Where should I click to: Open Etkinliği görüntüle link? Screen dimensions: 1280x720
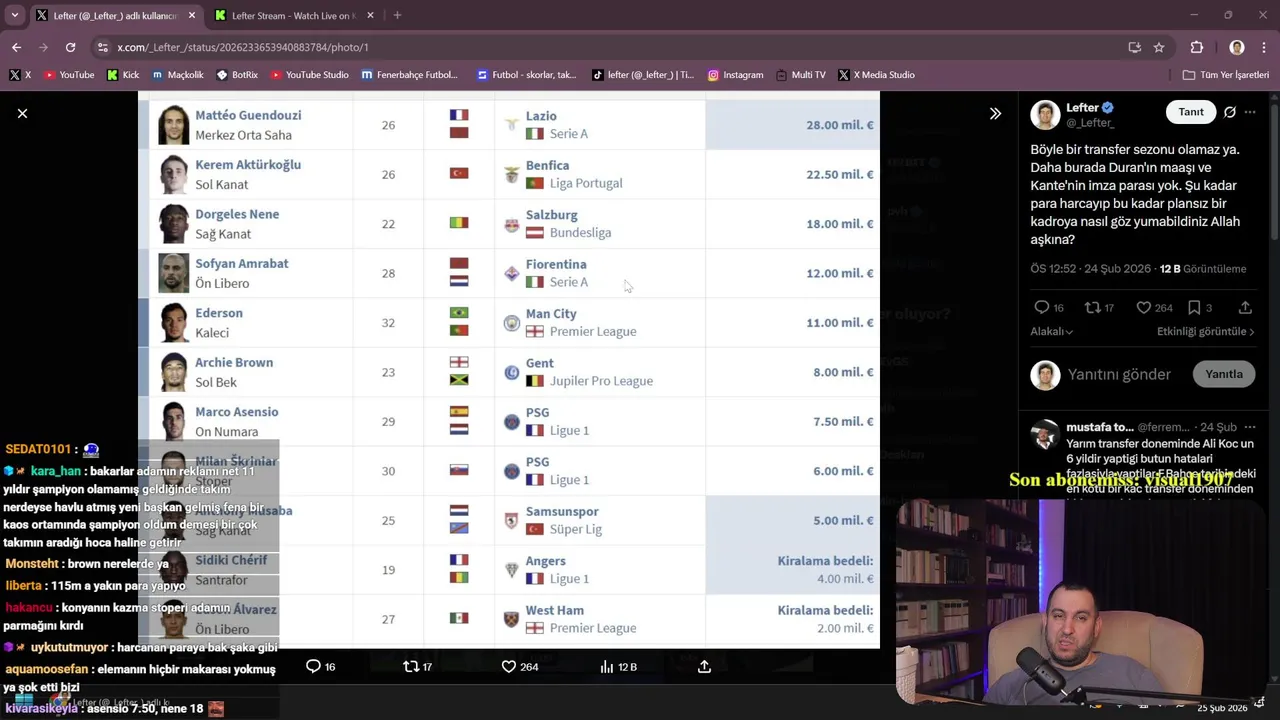[x=1205, y=332]
